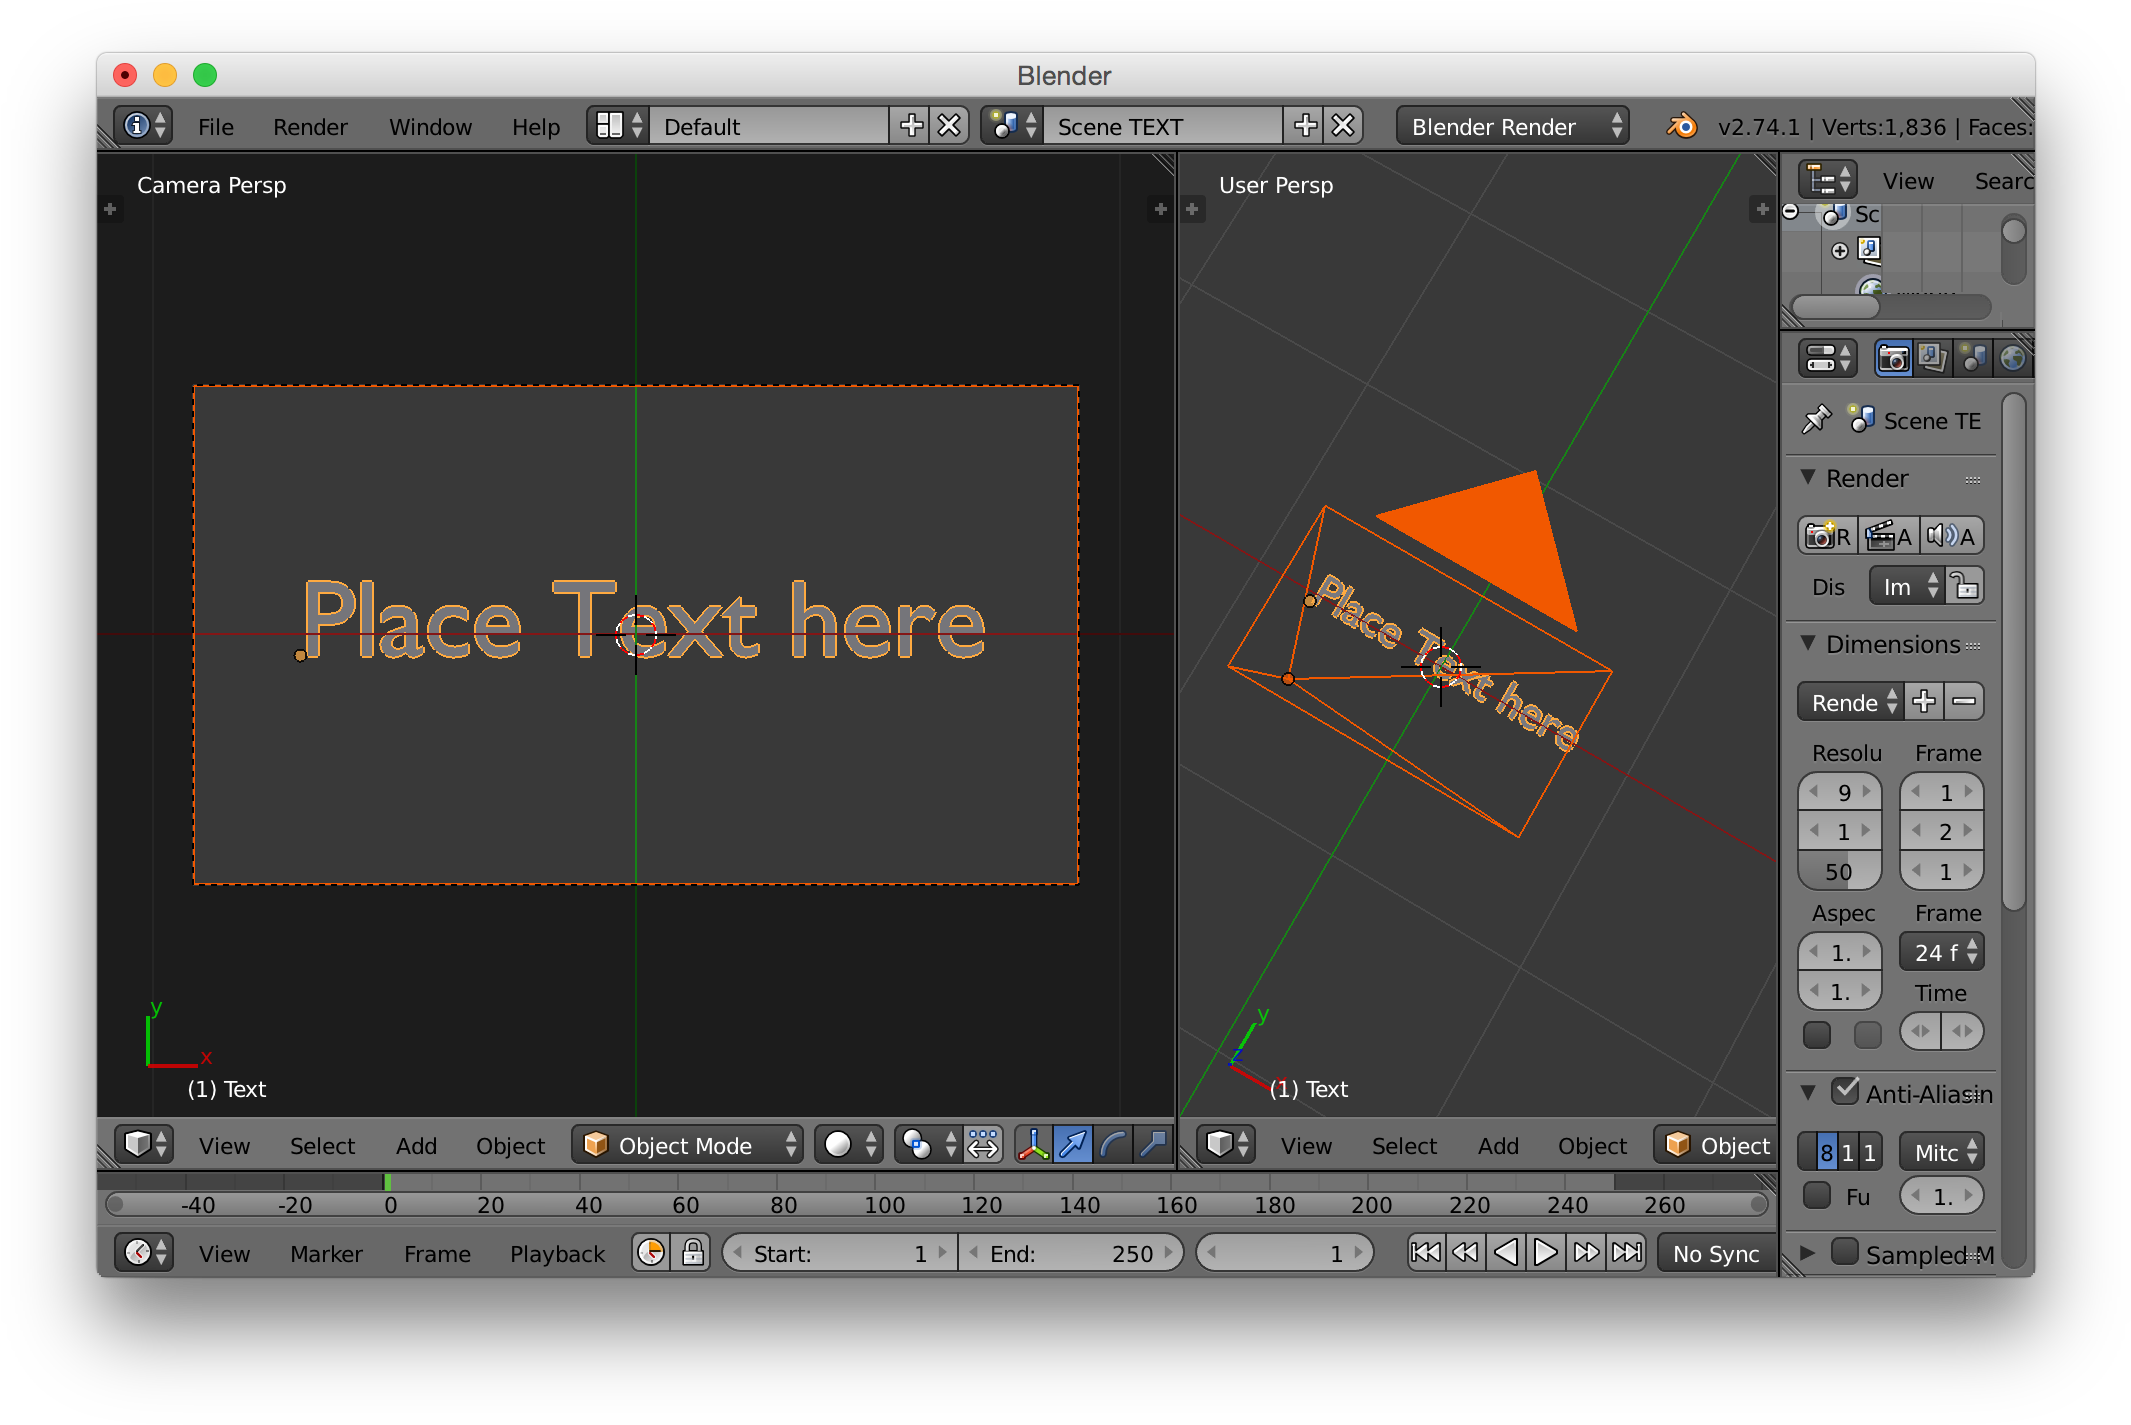
Task: Jump to the last frame of the timeline
Action: pyautogui.click(x=1627, y=1252)
